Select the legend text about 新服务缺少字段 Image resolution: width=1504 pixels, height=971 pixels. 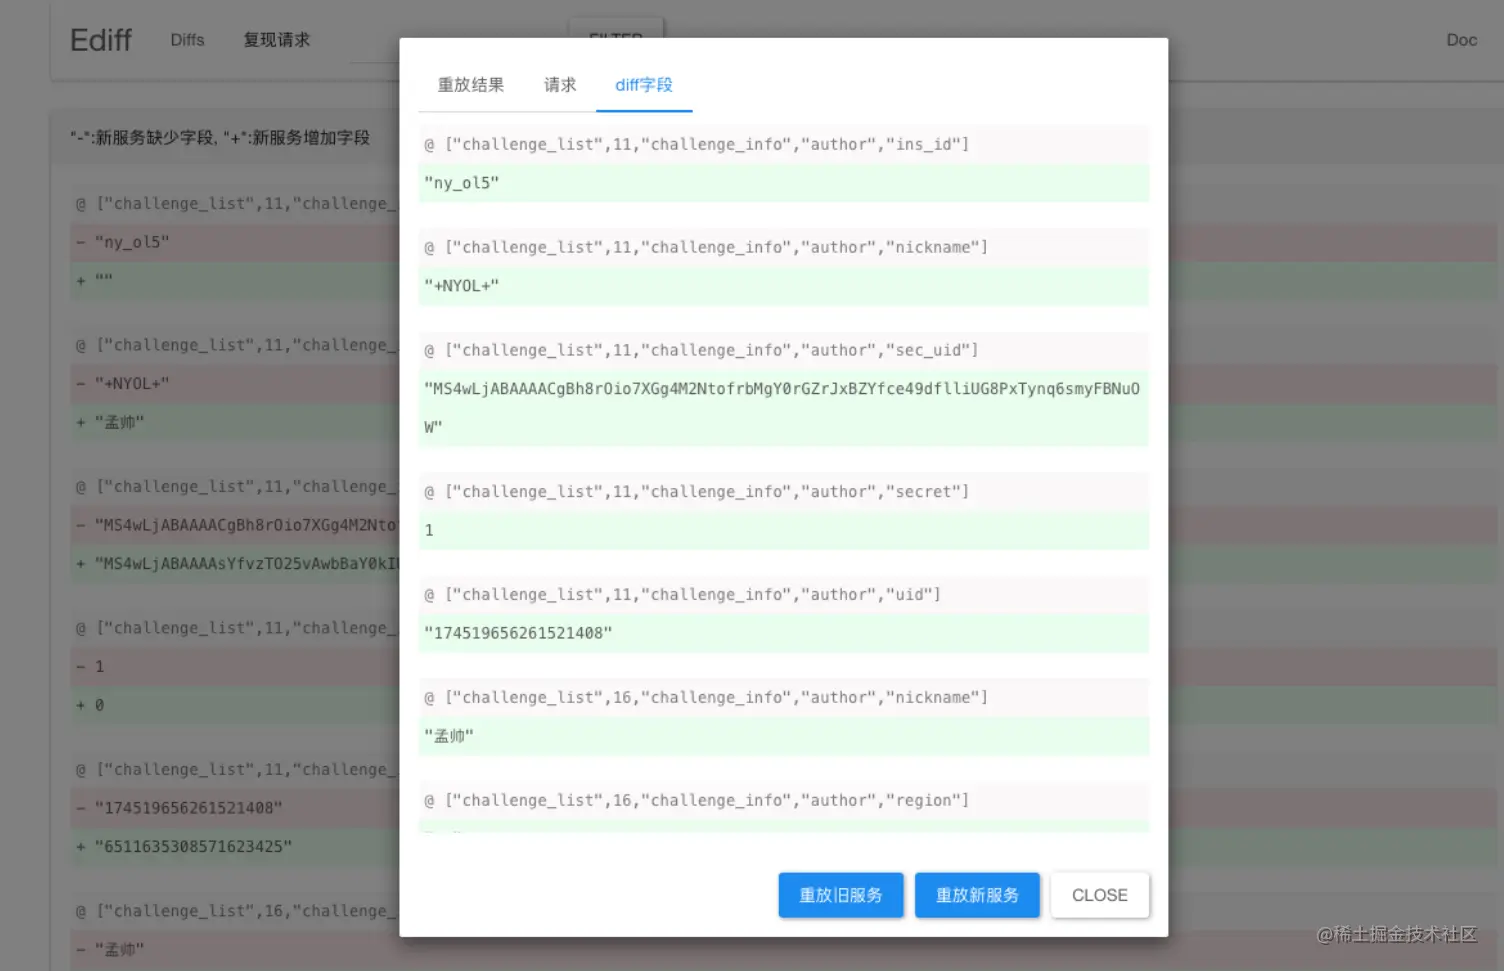[220, 137]
